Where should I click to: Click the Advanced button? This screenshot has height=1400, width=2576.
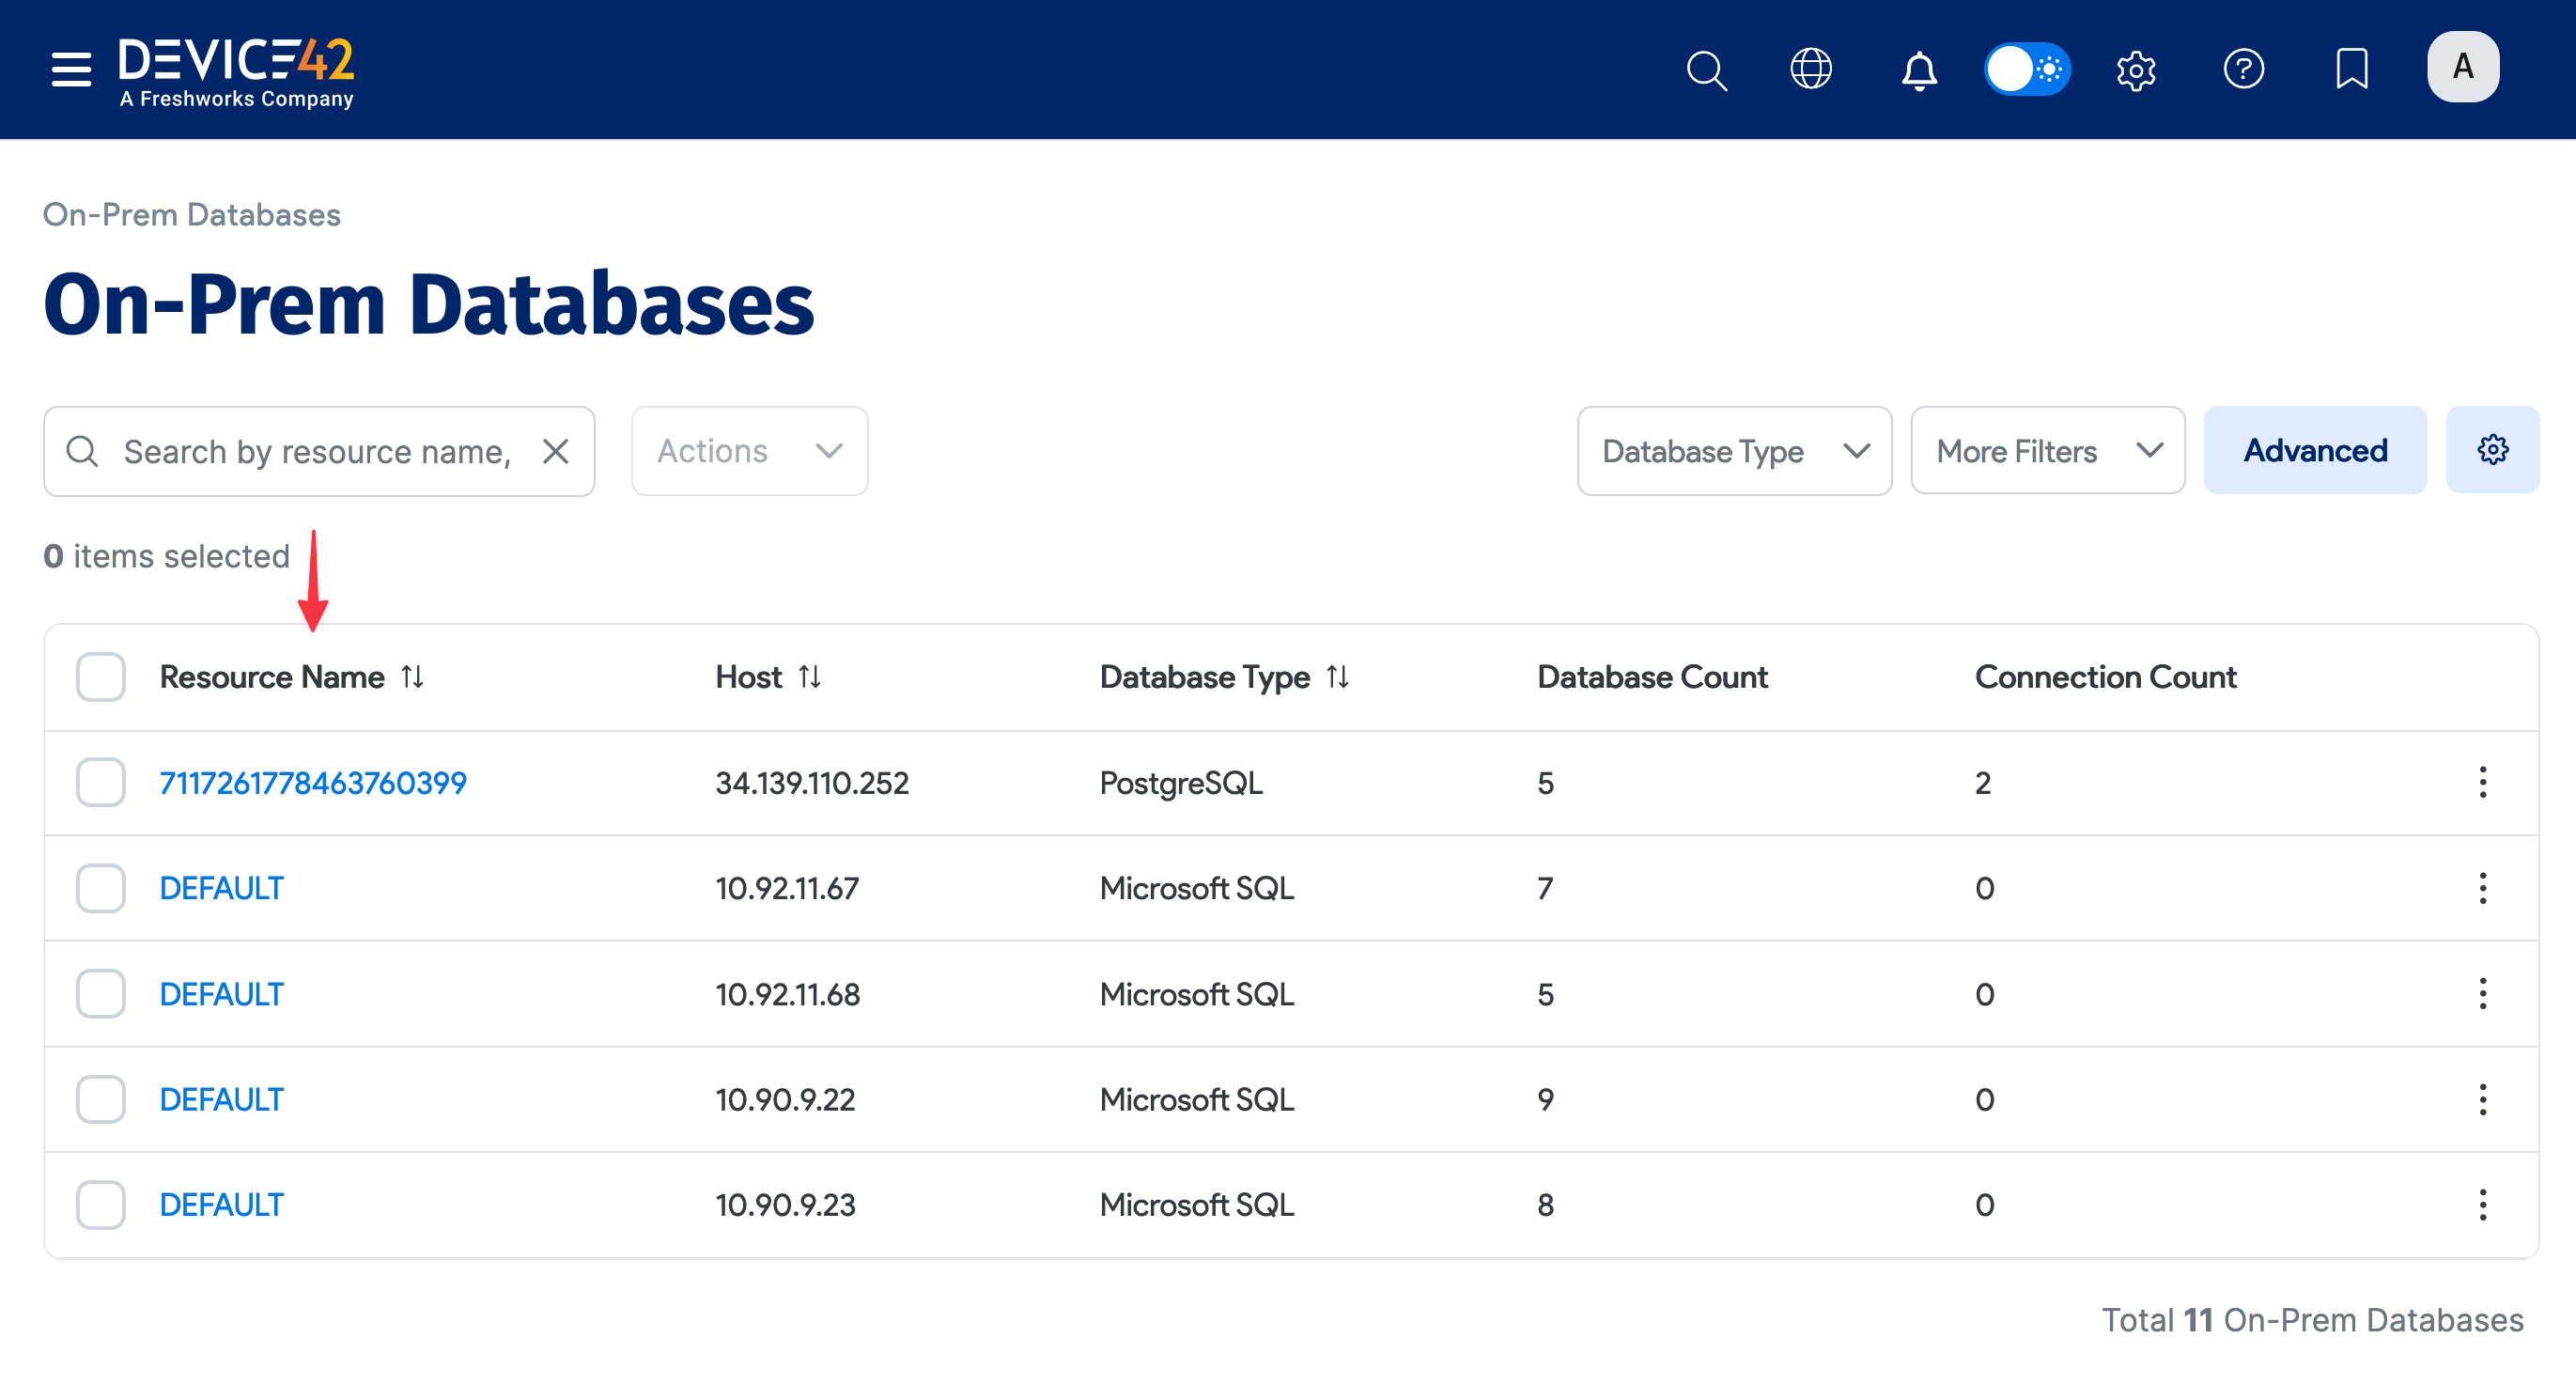coord(2315,450)
